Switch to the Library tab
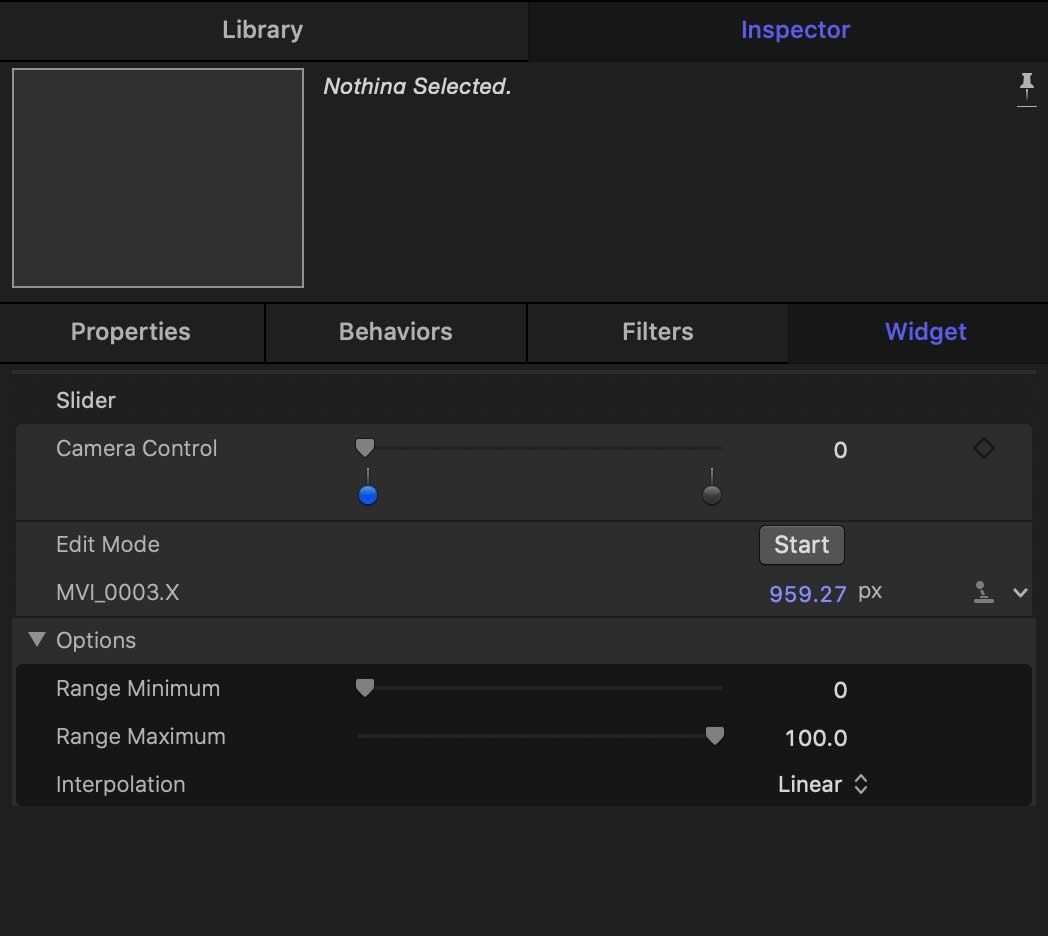This screenshot has width=1048, height=936. tap(263, 30)
